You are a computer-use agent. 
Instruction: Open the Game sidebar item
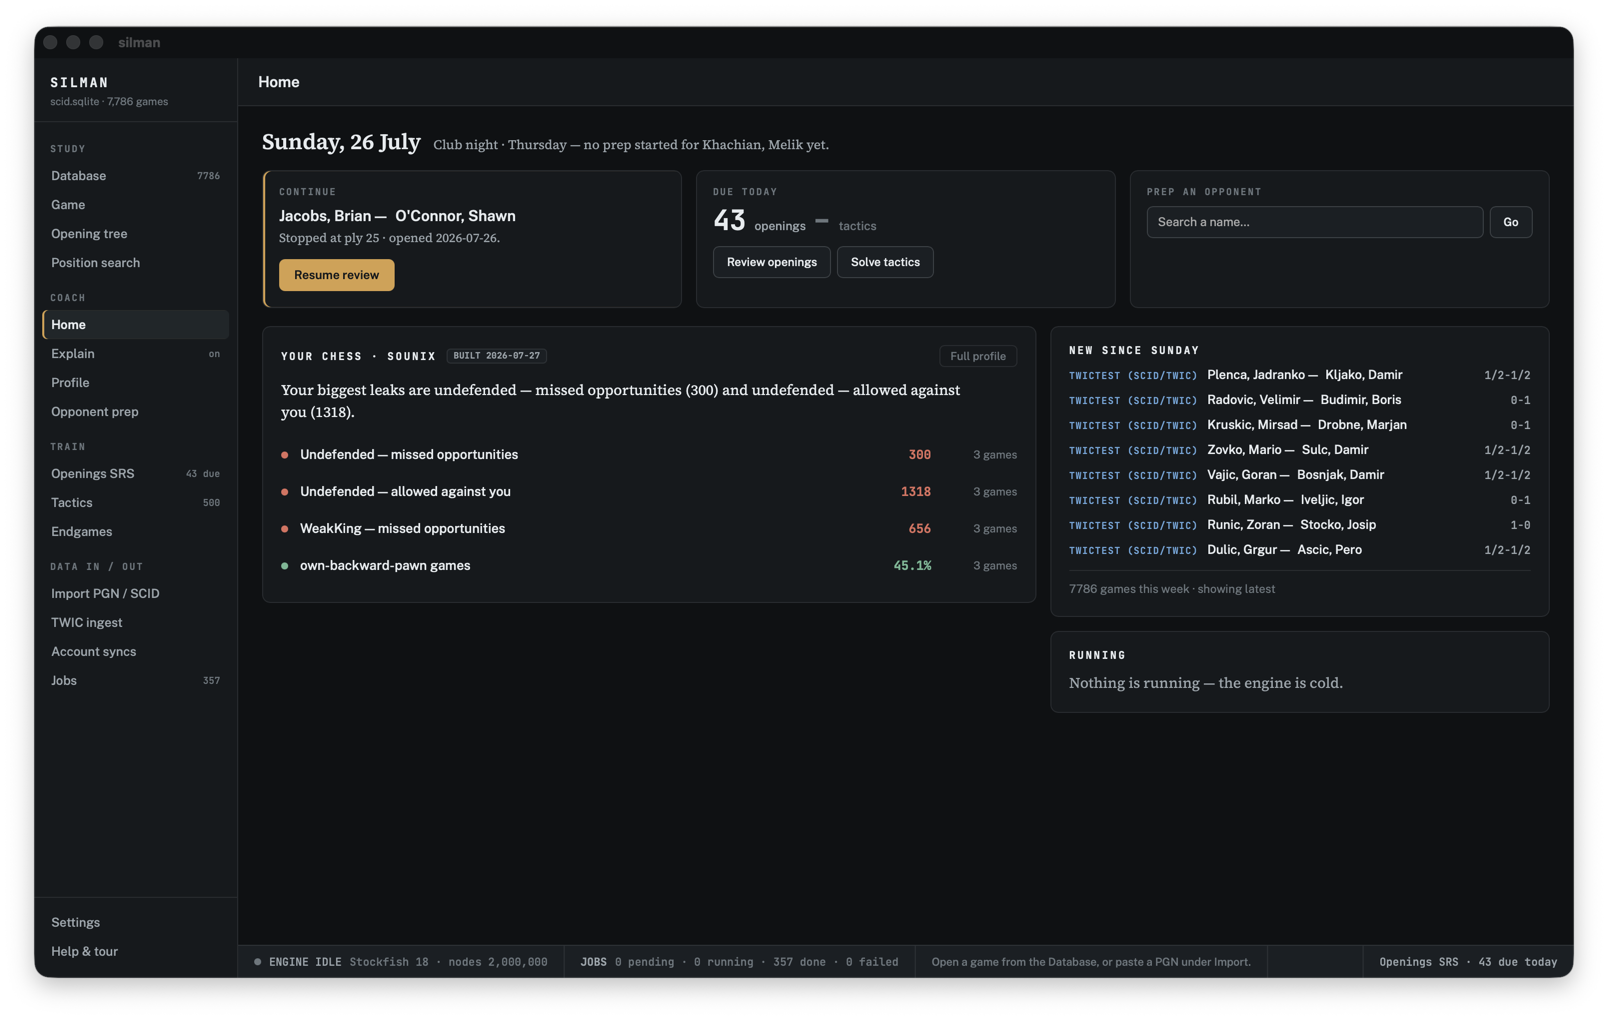point(135,205)
